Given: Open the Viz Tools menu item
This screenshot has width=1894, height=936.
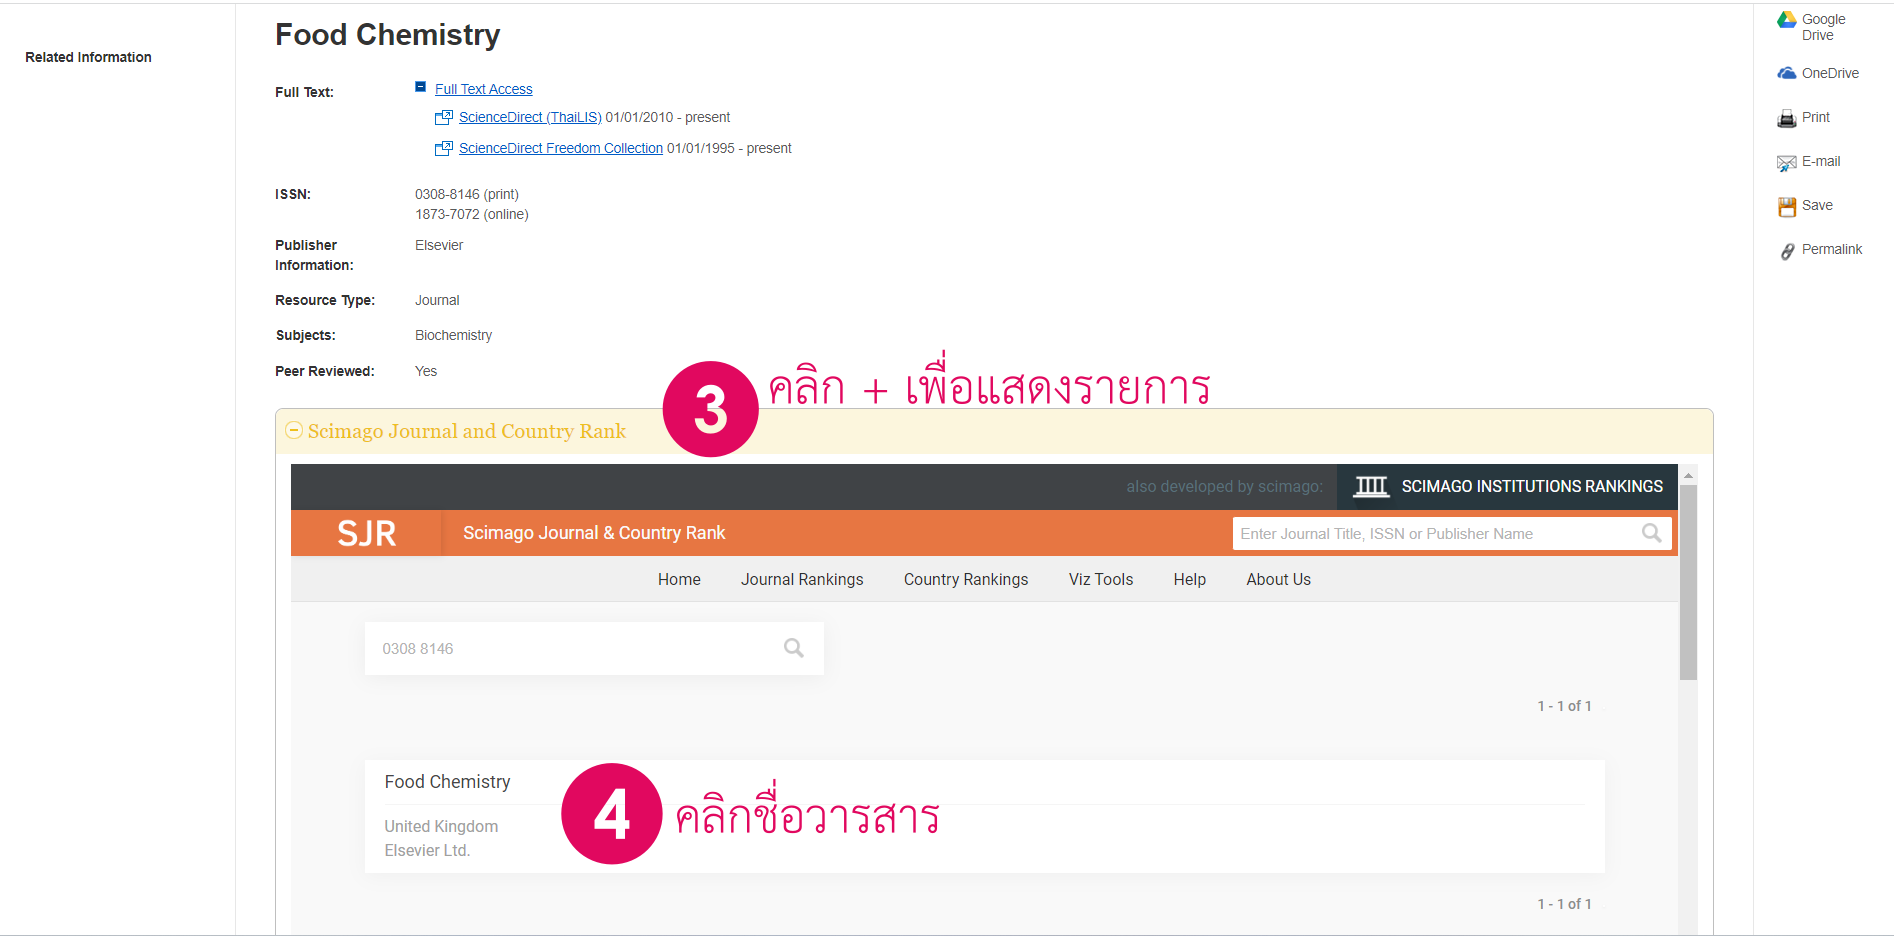Looking at the screenshot, I should click(x=1100, y=580).
